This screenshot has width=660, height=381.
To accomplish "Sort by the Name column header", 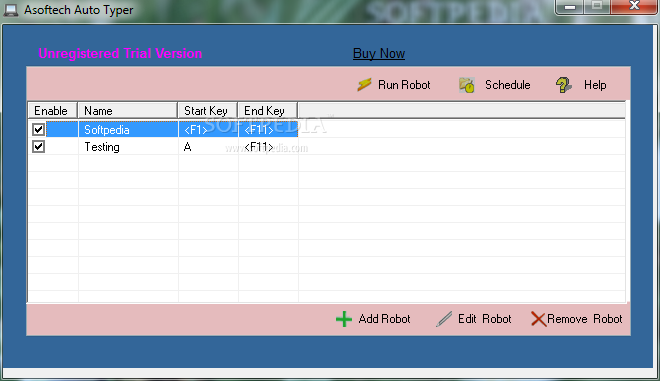I will pos(128,111).
